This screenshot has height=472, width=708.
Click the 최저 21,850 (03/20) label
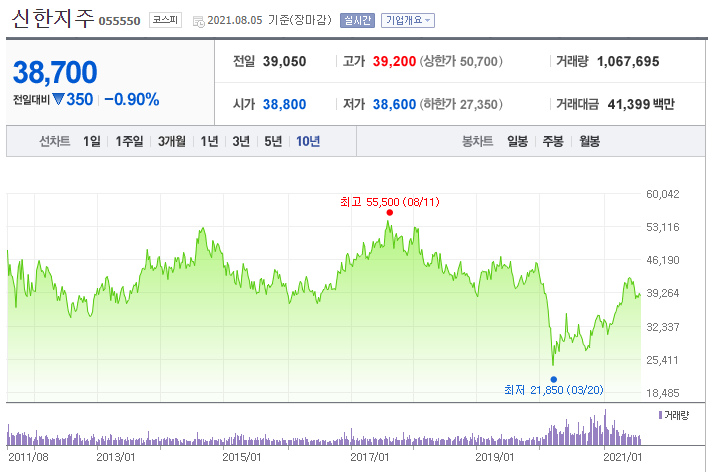[x=554, y=390]
